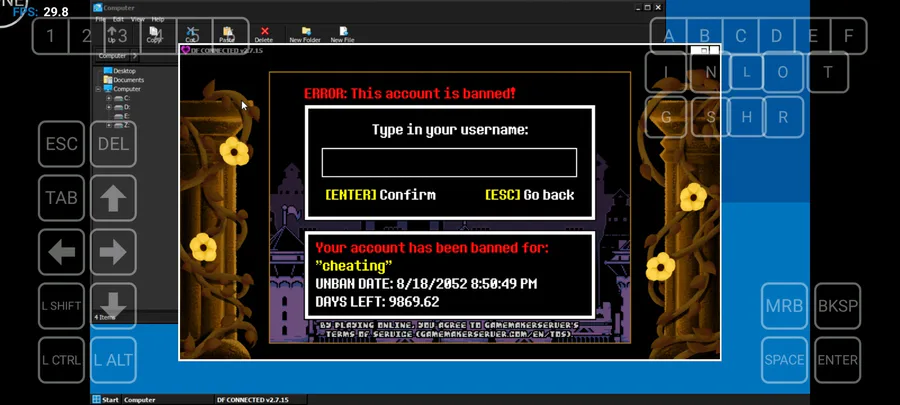Image resolution: width=900 pixels, height=405 pixels.
Task: Switch to DF CONNECTED v2.7.15 taskbar item
Action: 261,400
